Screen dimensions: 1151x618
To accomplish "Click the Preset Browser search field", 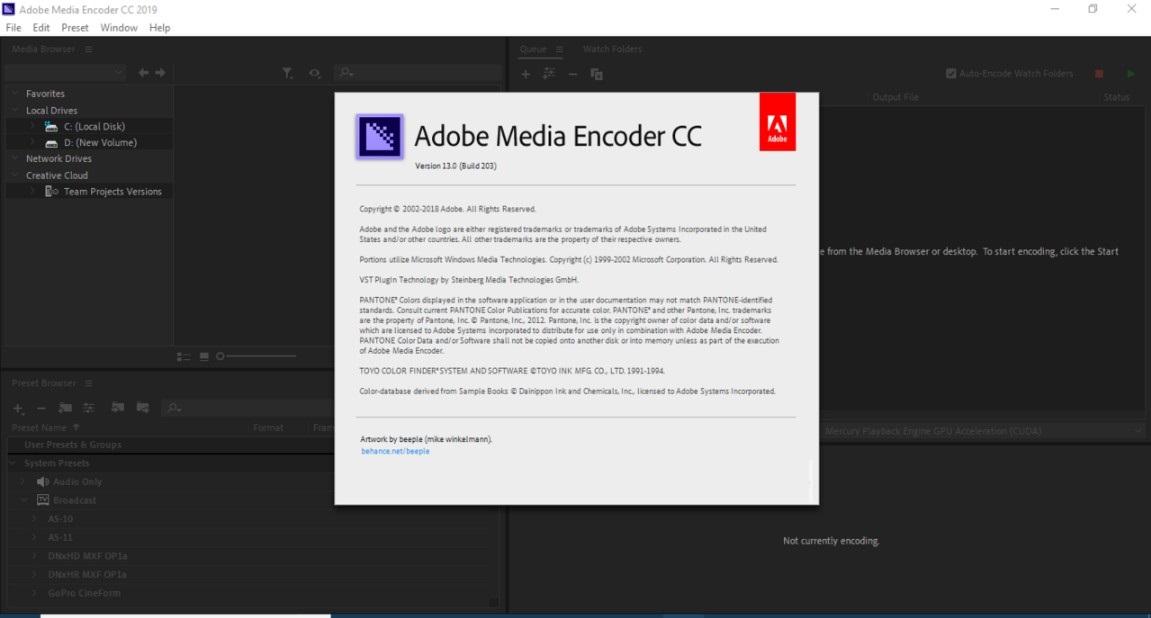I will (x=248, y=407).
